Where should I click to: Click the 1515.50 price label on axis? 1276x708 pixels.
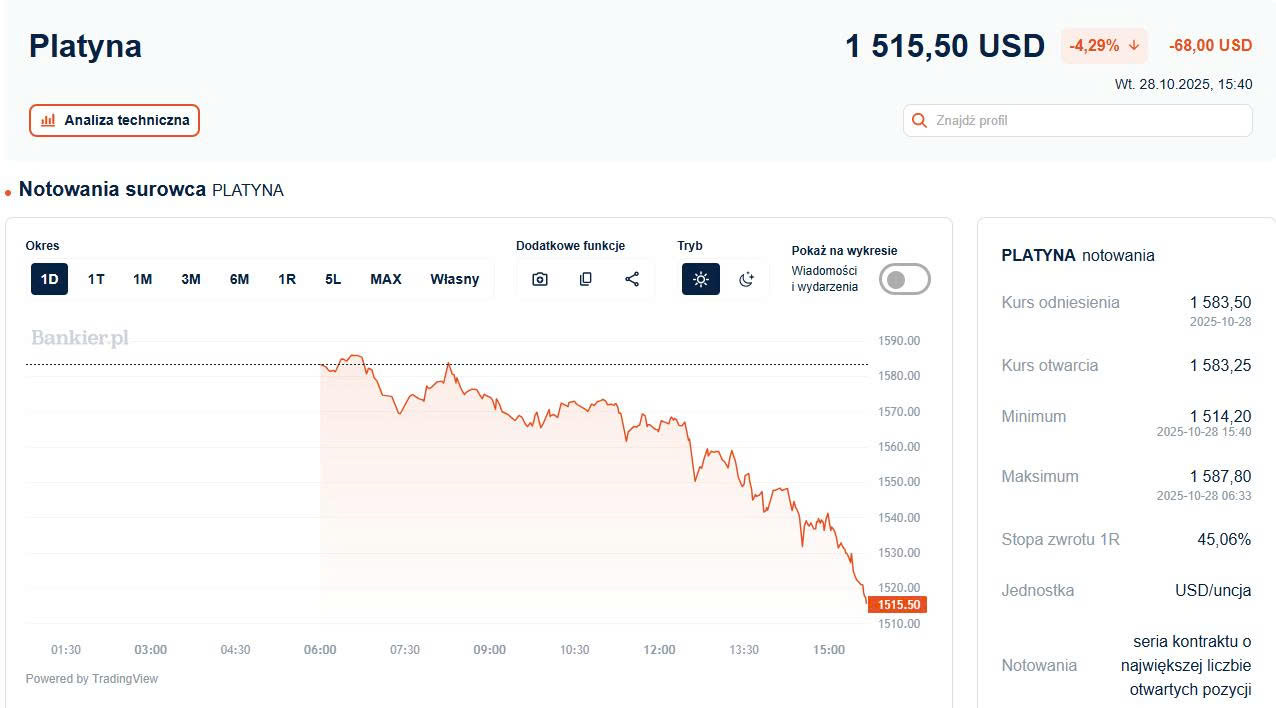pos(897,605)
